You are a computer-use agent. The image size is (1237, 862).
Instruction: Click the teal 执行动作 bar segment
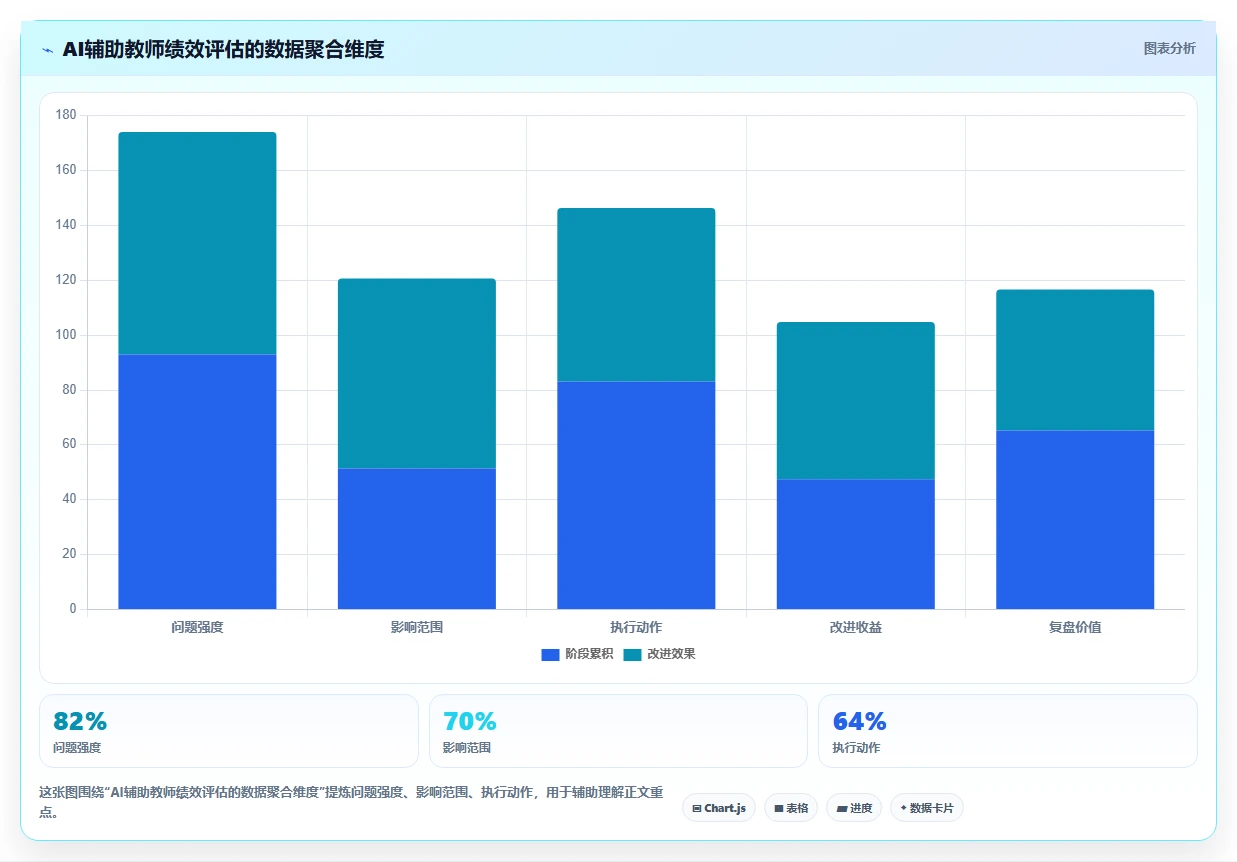click(636, 294)
